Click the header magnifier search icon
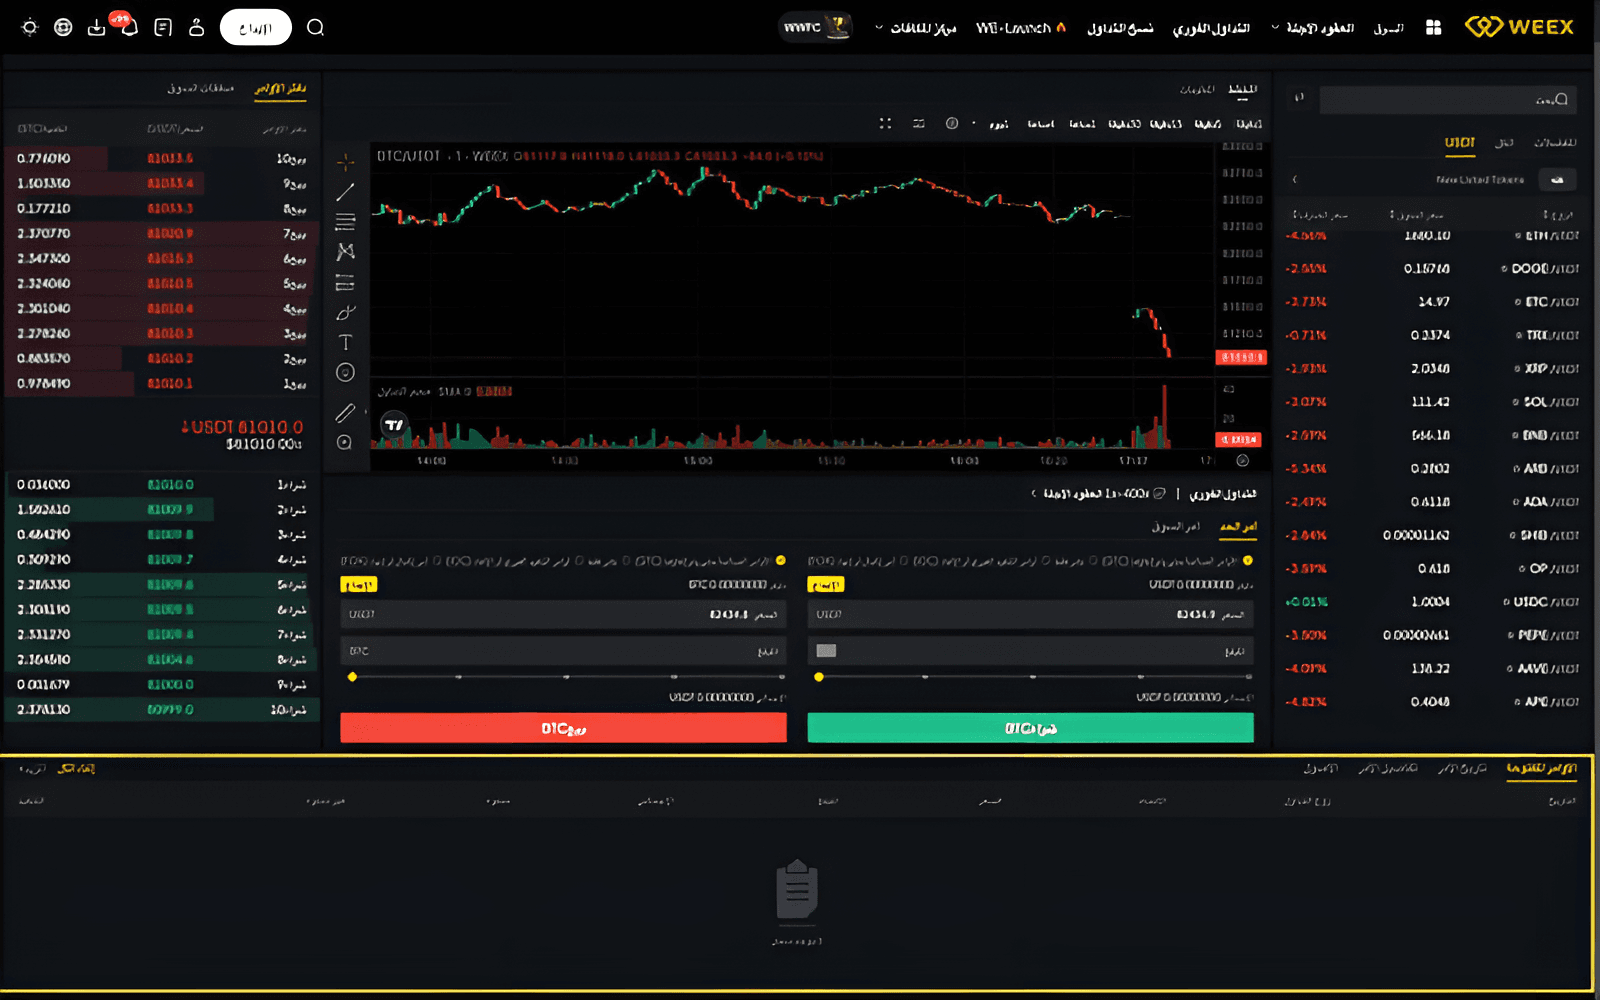Viewport: 1600px width, 1000px height. [315, 28]
